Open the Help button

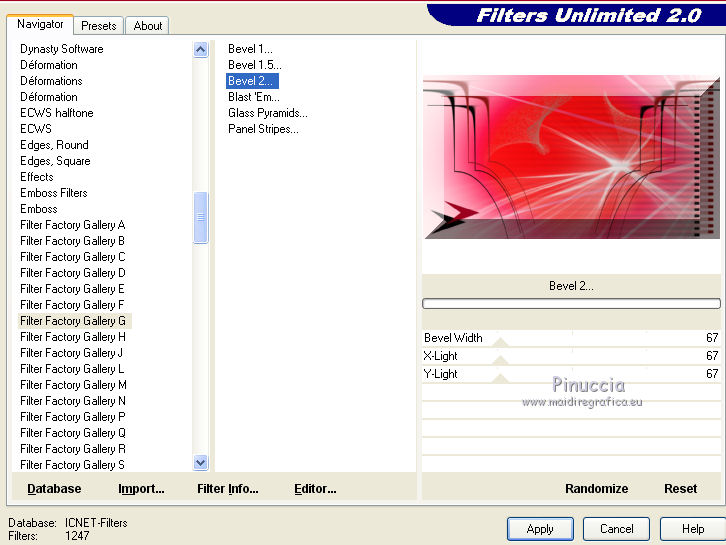[693, 529]
